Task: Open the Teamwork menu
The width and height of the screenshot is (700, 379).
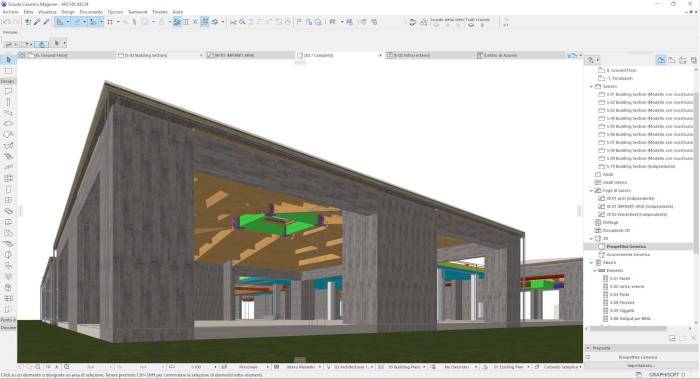Action: click(x=138, y=12)
